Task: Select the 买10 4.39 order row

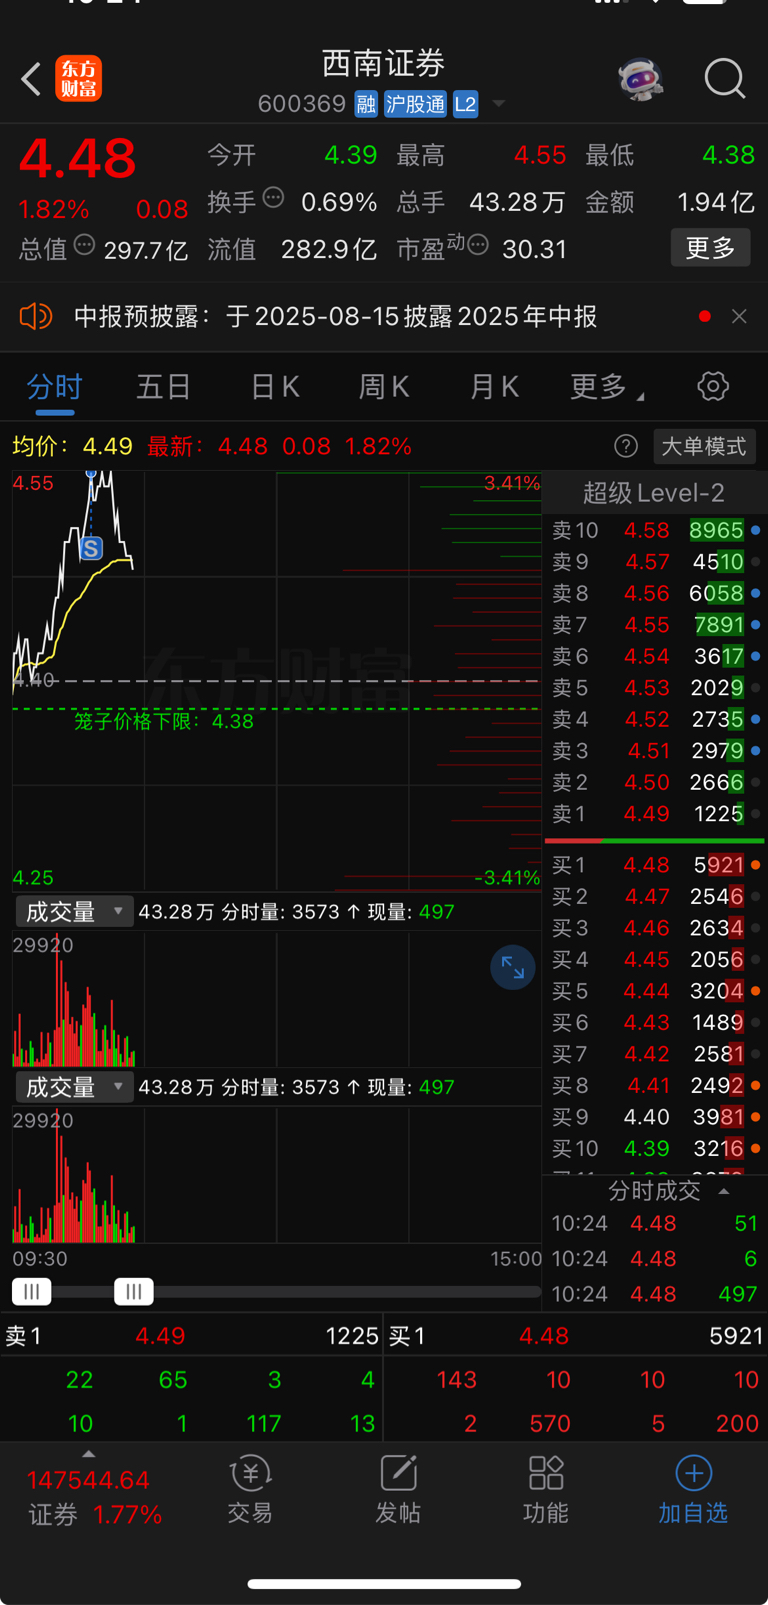Action: point(656,1148)
